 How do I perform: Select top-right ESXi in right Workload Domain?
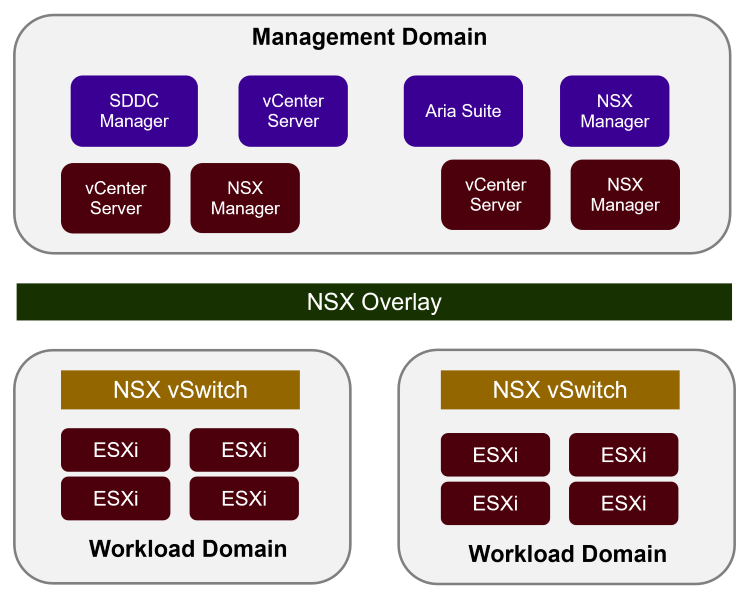point(624,455)
